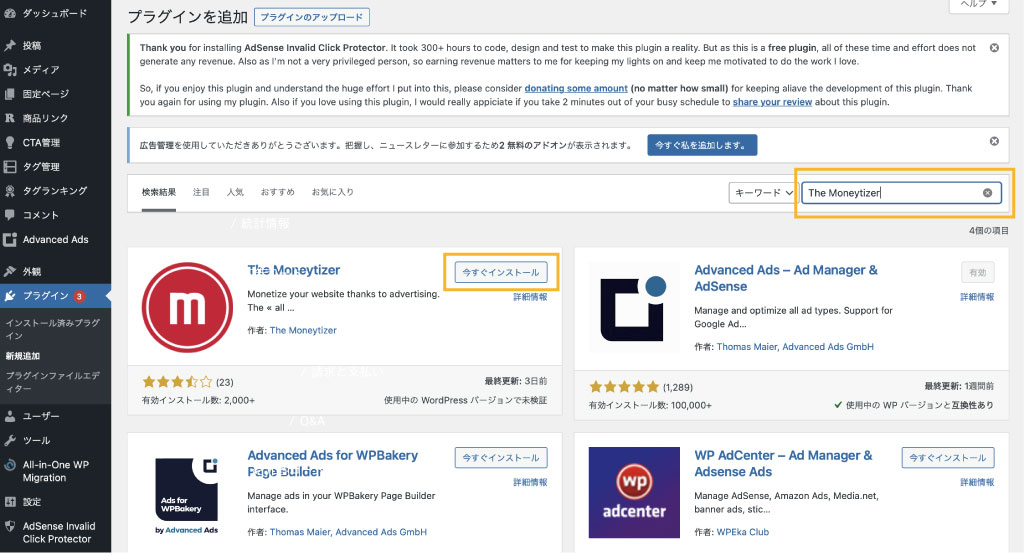Click The Moneytizer red logo thumbnail
The width and height of the screenshot is (1024, 556).
point(187,307)
